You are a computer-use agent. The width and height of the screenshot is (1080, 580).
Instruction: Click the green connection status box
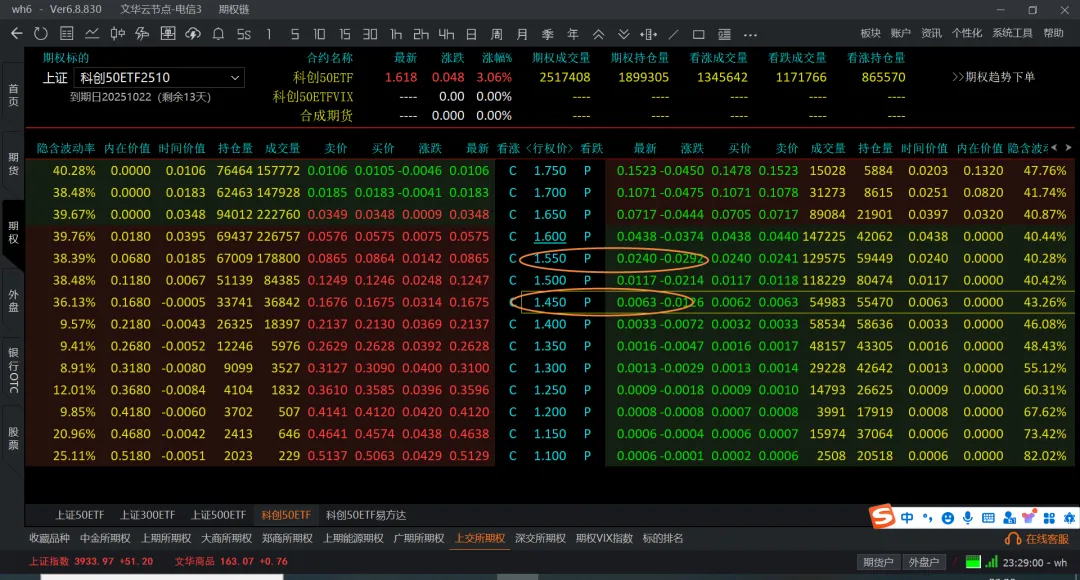click(x=973, y=562)
